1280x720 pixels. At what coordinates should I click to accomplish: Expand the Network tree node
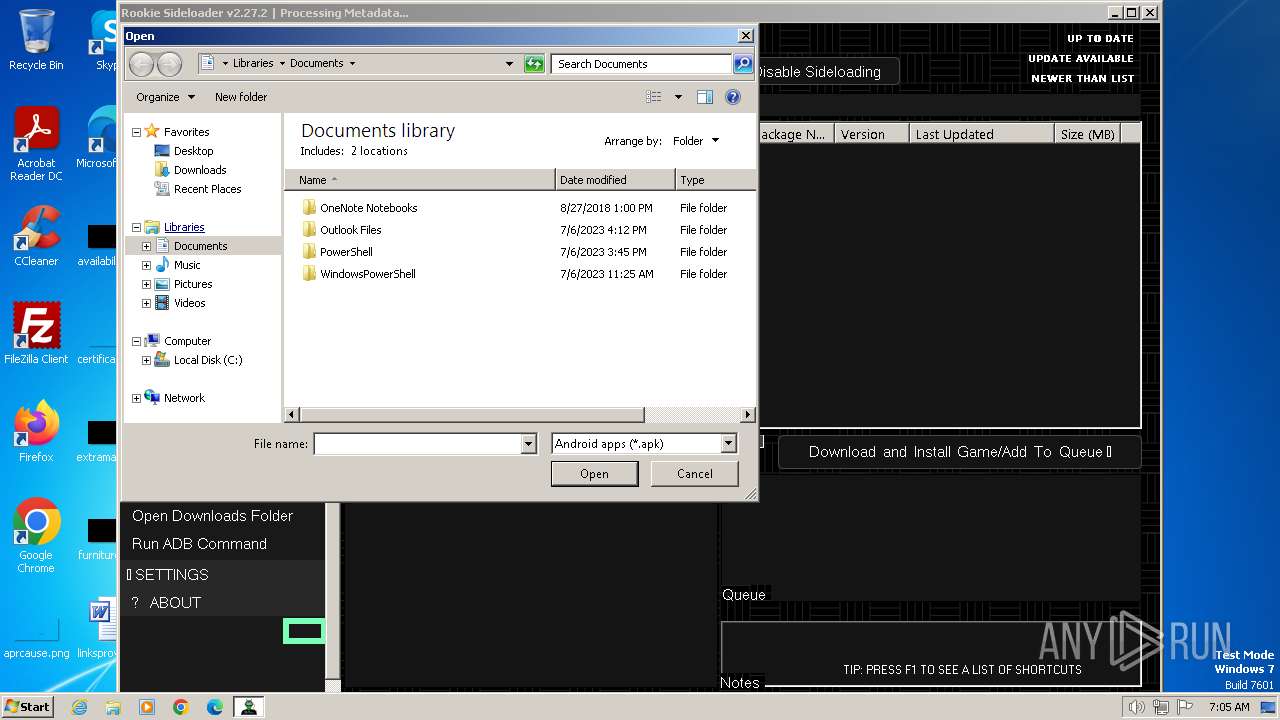137,398
